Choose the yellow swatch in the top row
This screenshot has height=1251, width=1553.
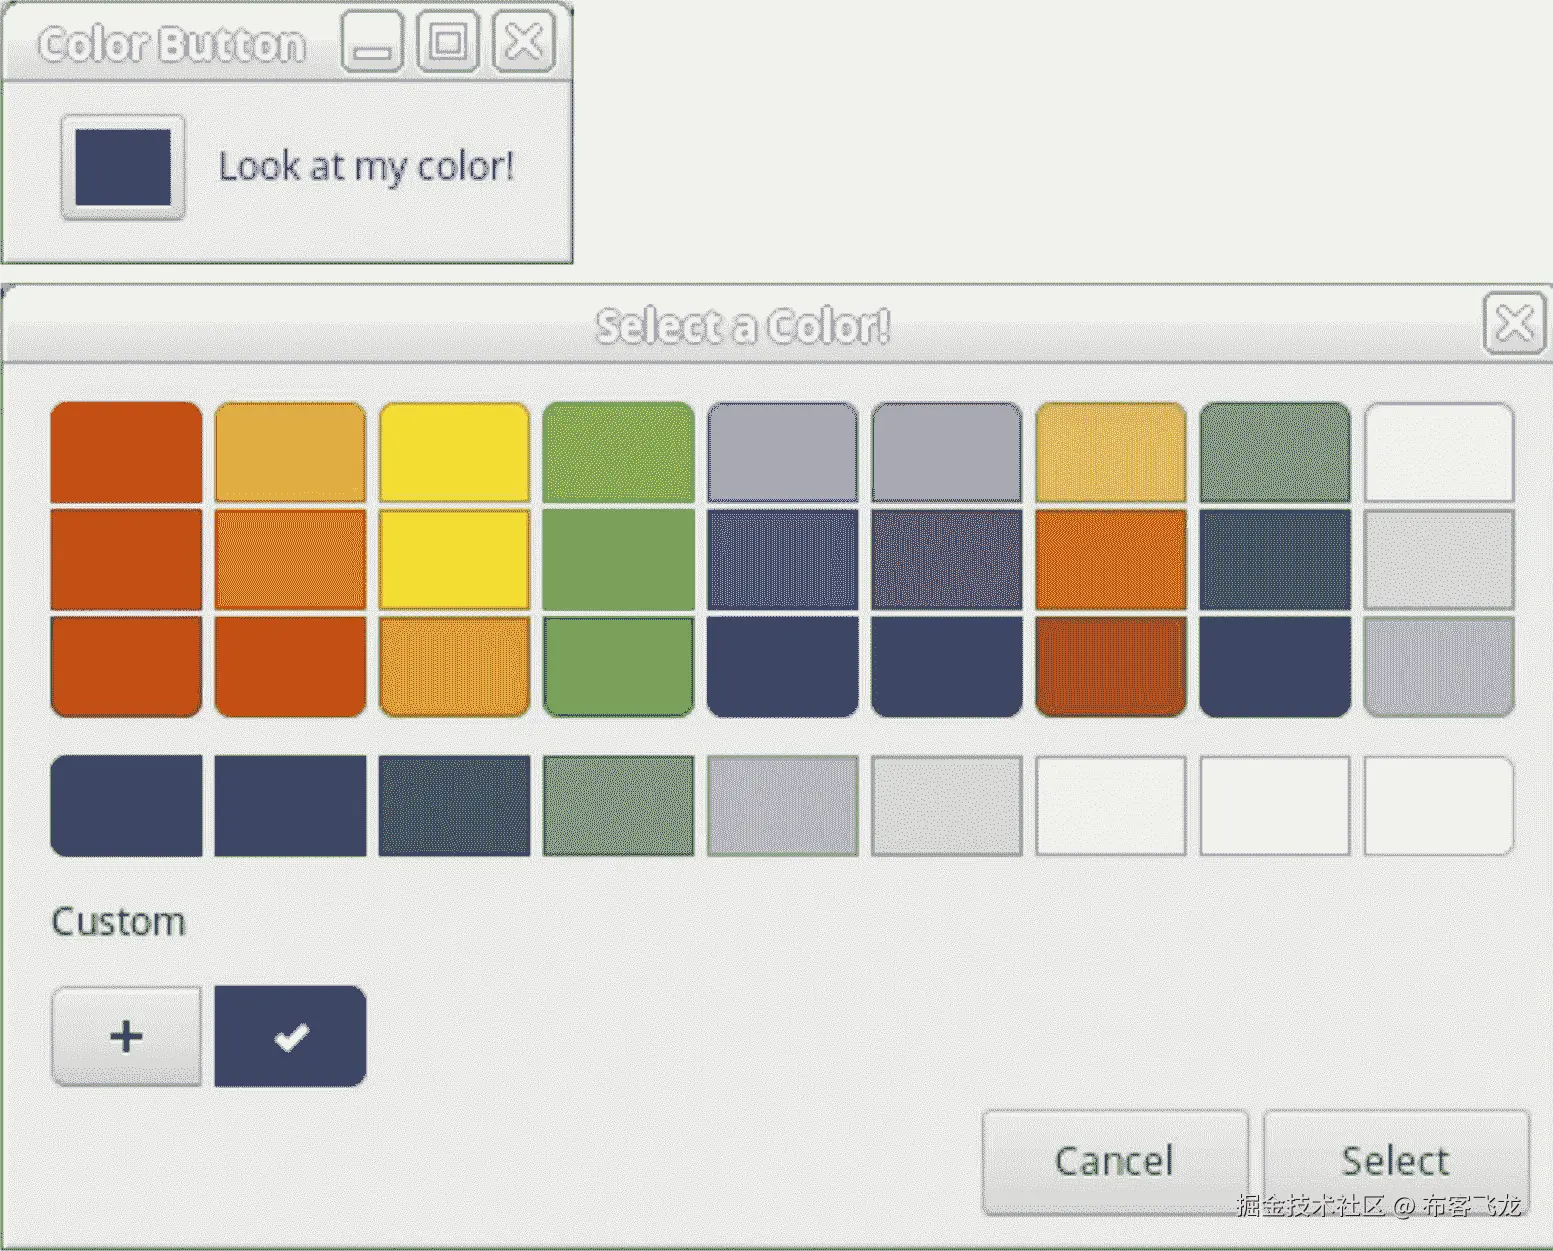454,452
